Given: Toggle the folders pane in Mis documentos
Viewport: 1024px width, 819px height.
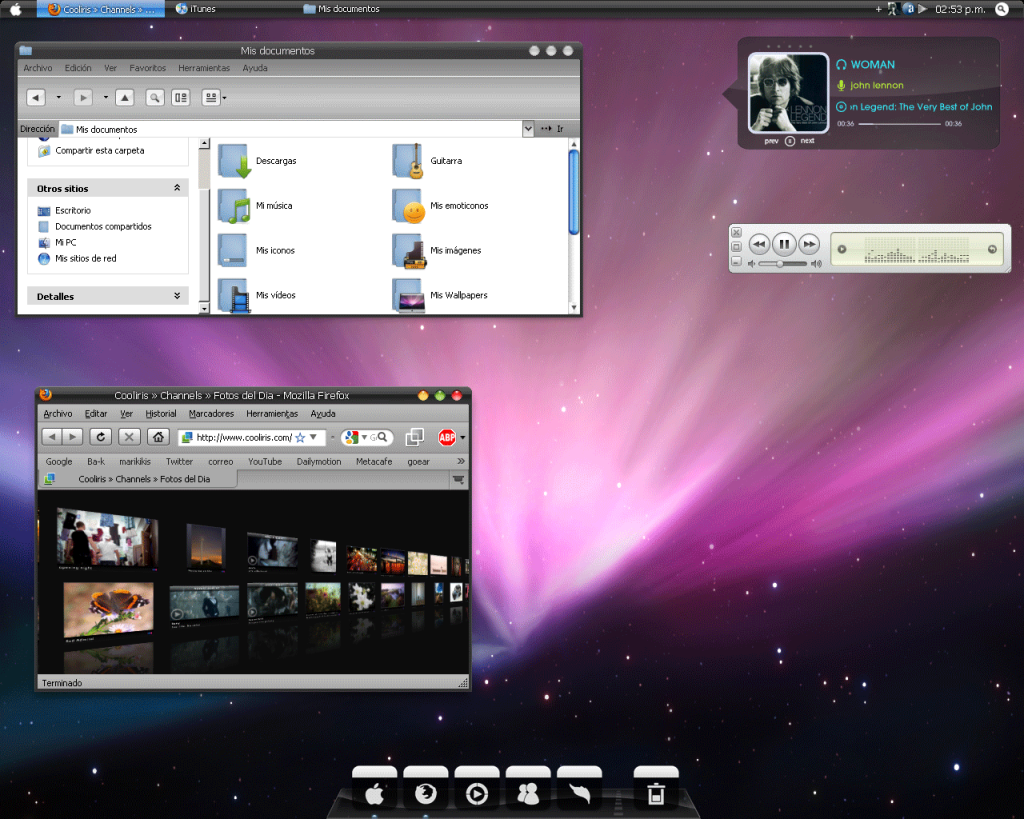Looking at the screenshot, I should click(x=181, y=97).
